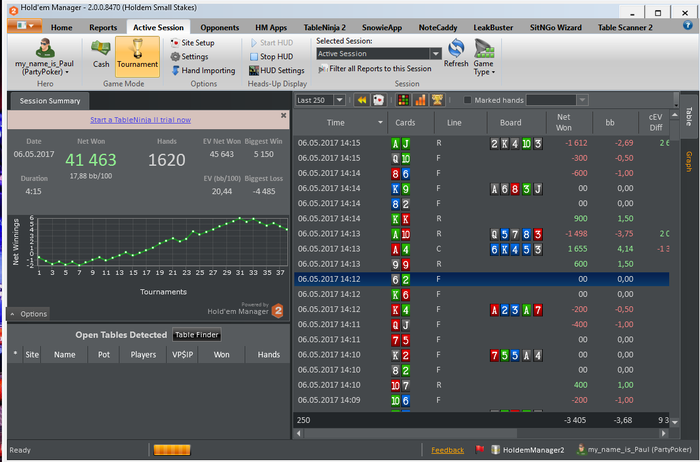700x462 pixels.
Task: Switch to the vertical Graph tab
Action: click(689, 161)
